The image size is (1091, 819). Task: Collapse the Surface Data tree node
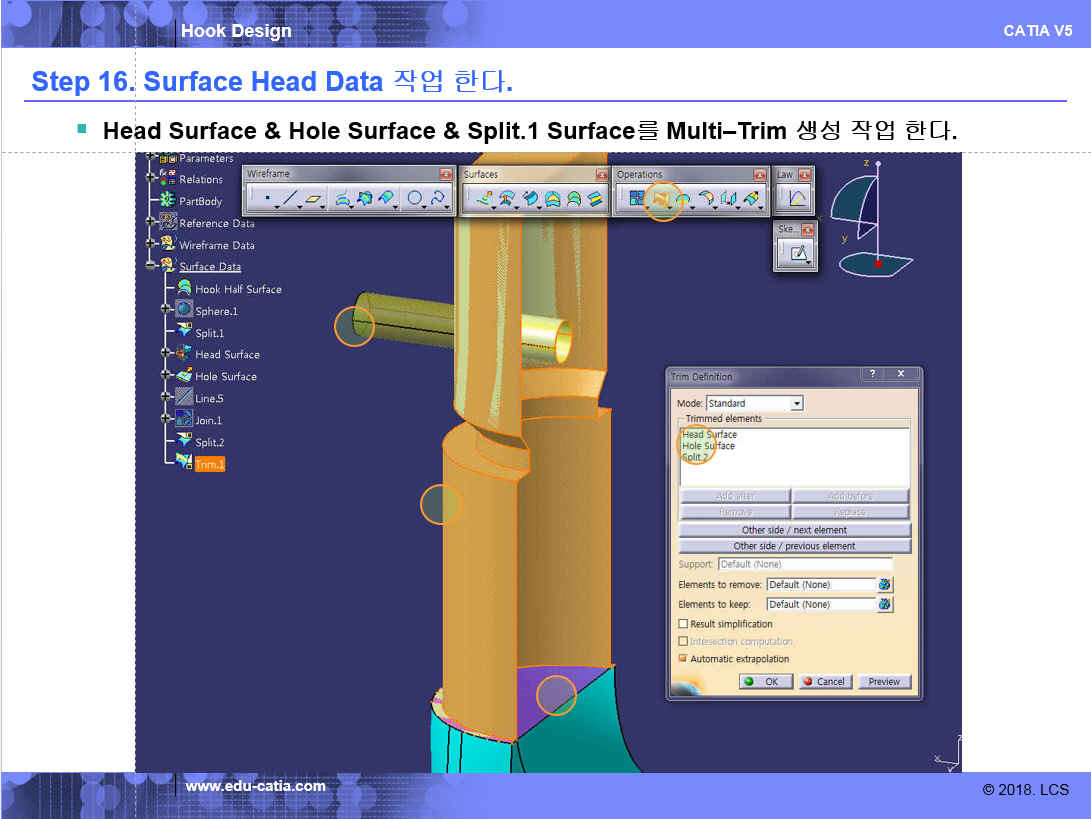pyautogui.click(x=151, y=266)
